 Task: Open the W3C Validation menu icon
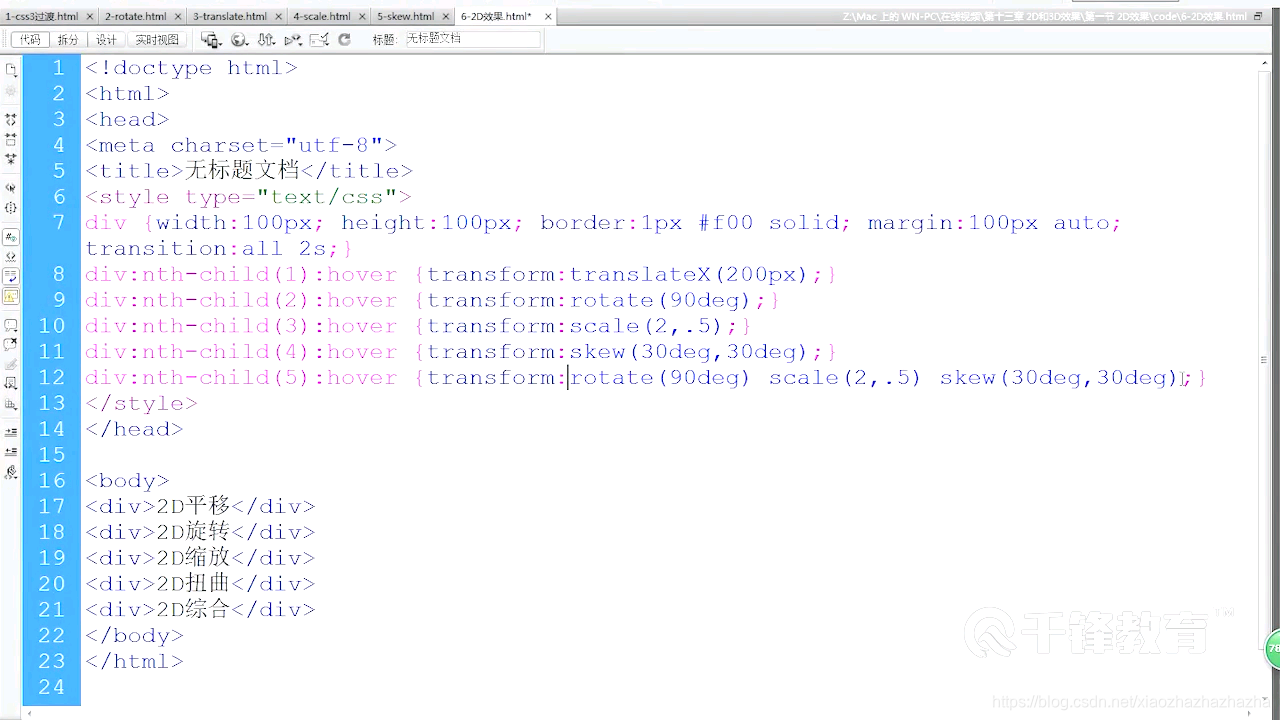[x=293, y=40]
